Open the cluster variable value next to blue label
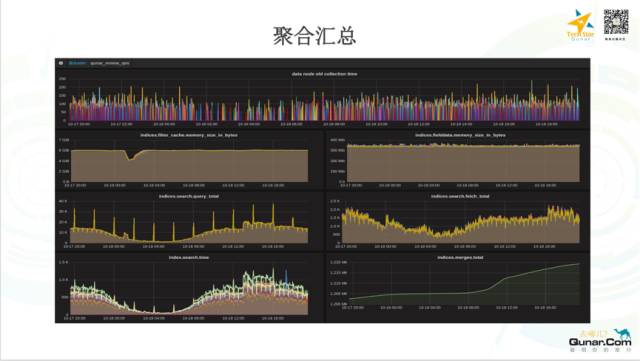Viewport: 640px width, 361px height. point(110,63)
